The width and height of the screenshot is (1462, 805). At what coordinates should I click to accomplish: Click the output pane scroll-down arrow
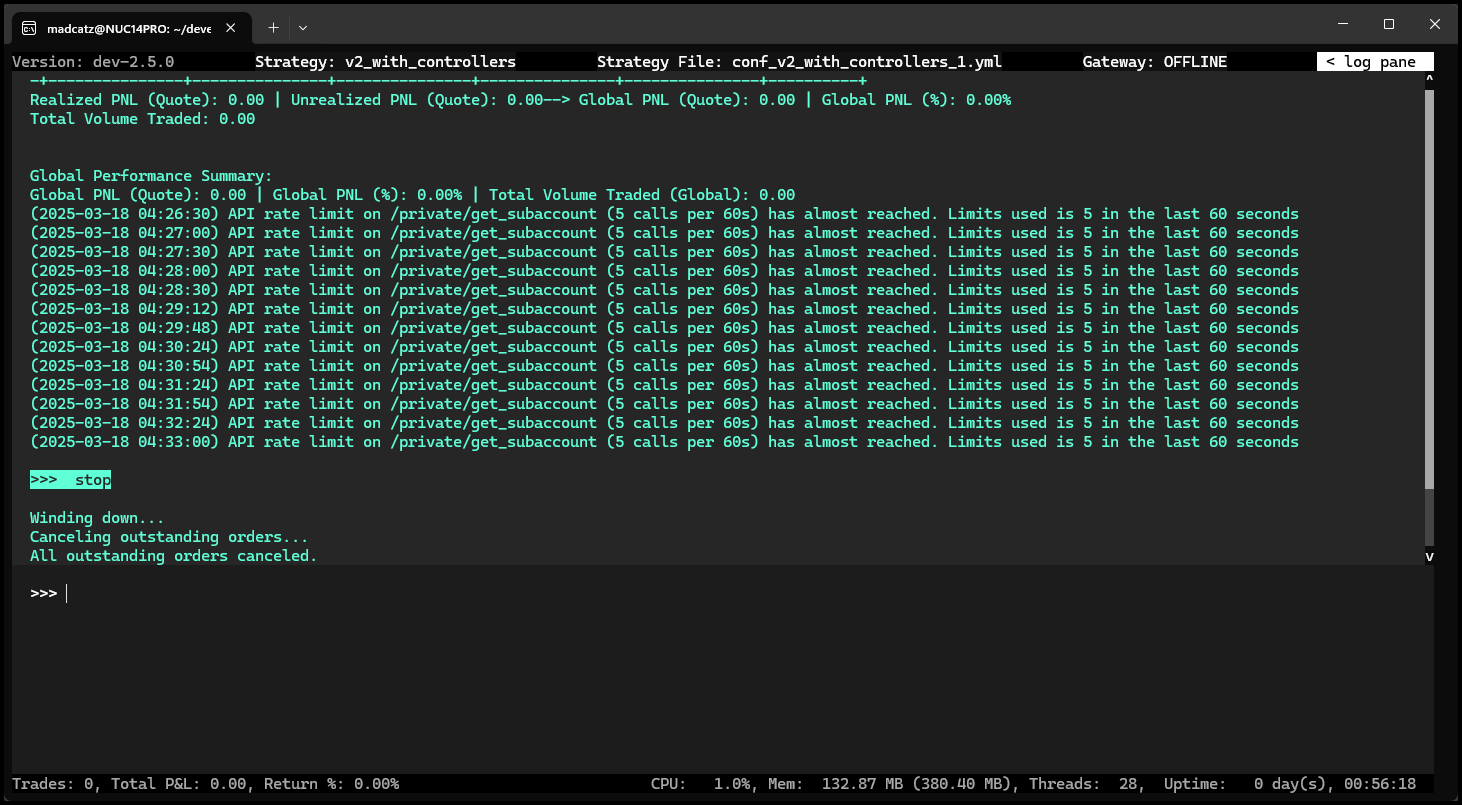pos(1429,557)
